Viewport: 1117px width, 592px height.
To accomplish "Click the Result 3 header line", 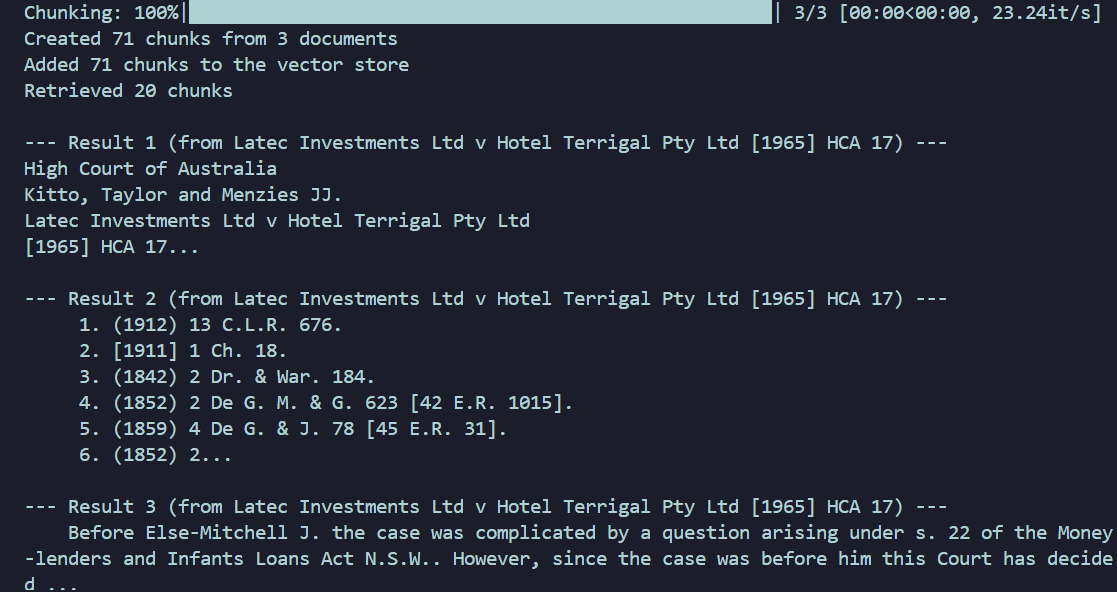I will [x=485, y=507].
